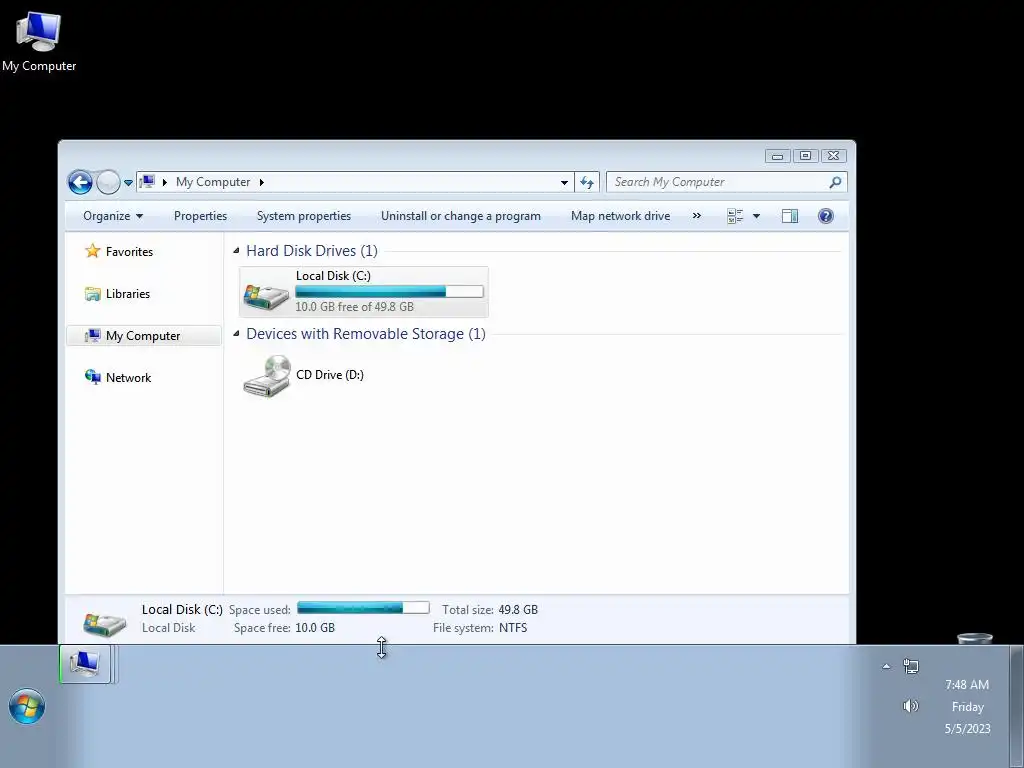Open view options dropdown arrow

[756, 216]
